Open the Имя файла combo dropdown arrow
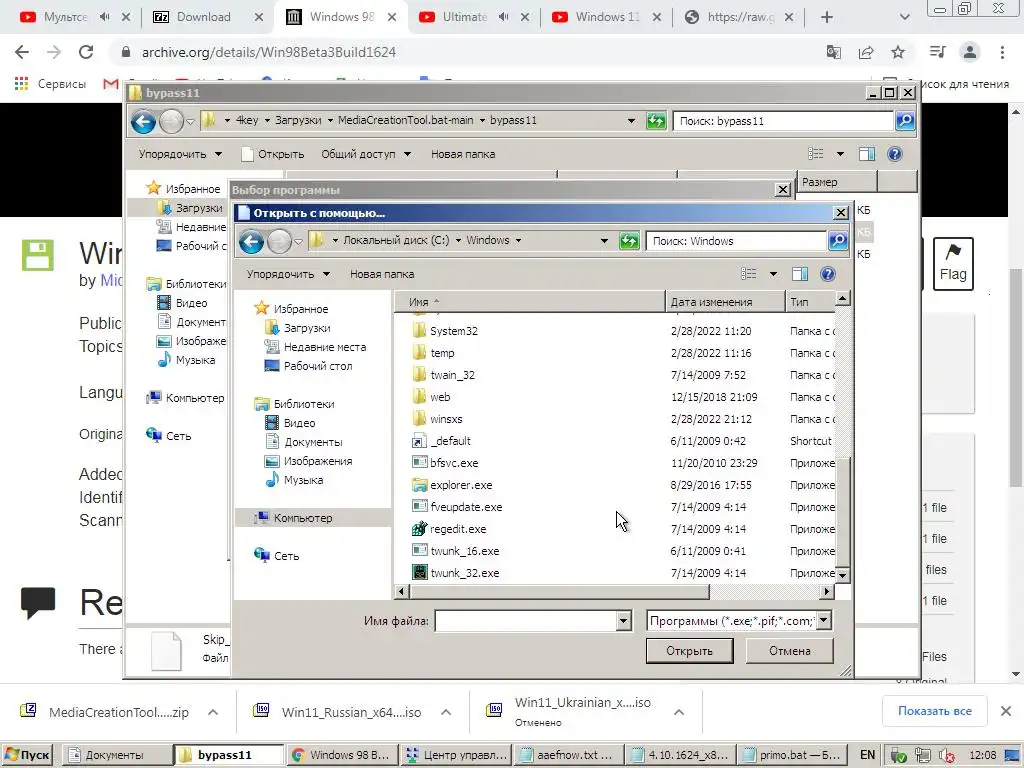The image size is (1024, 768). click(x=624, y=621)
